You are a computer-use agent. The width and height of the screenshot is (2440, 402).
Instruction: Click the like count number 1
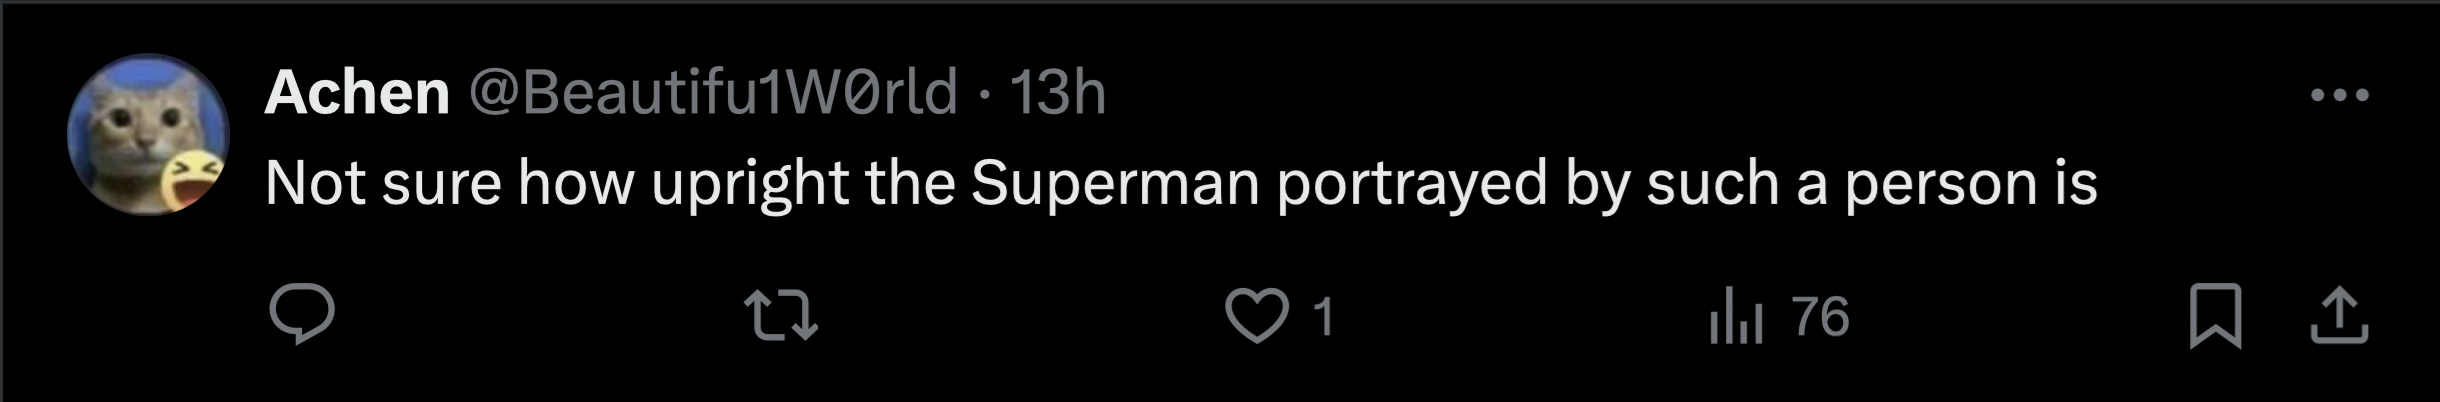(1322, 317)
